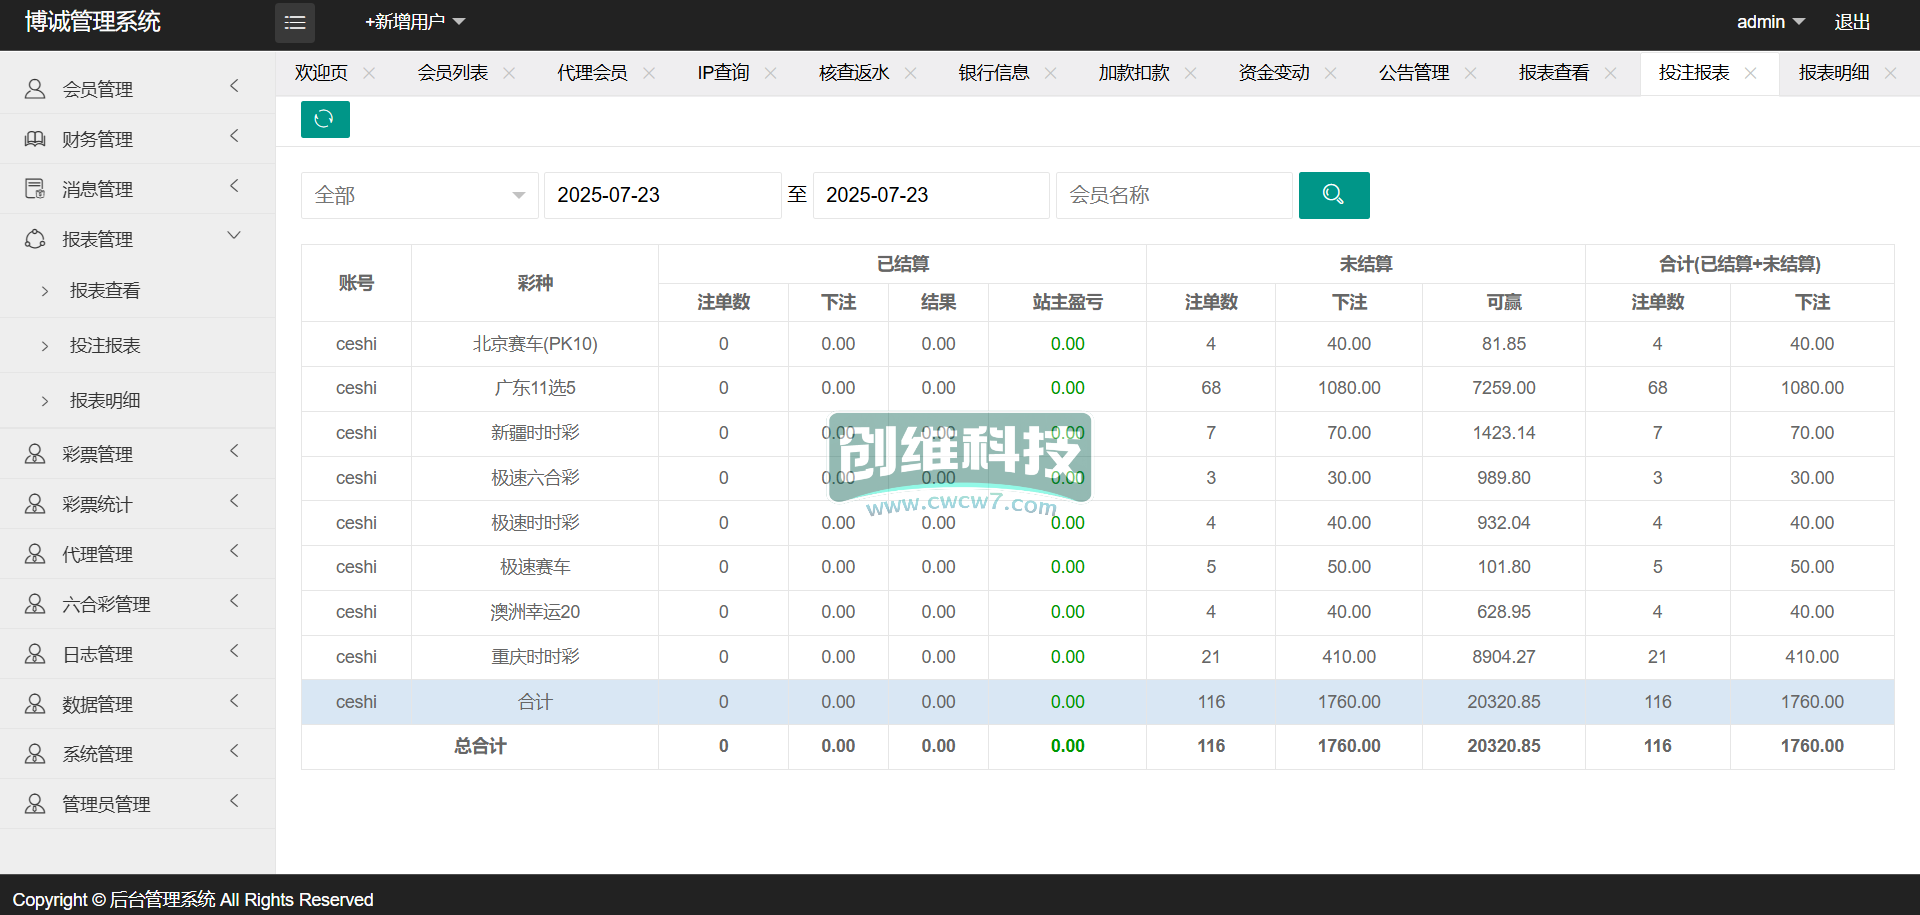Collapse the 报表管理 sidebar chevron

[x=235, y=236]
